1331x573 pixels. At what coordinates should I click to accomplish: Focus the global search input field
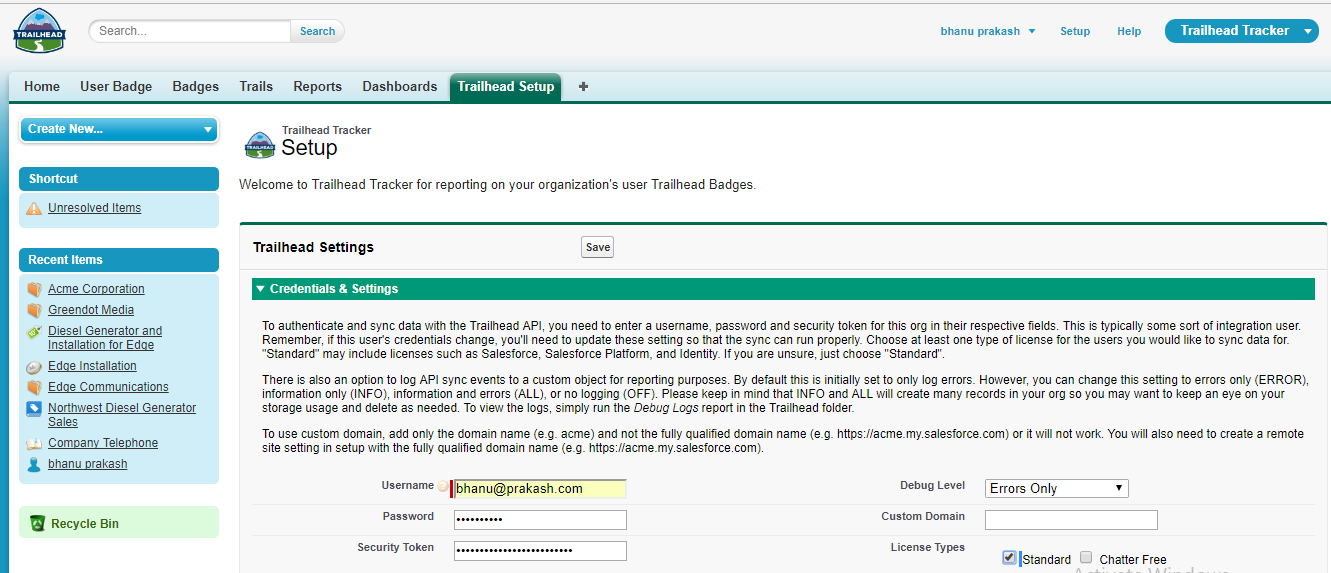click(x=190, y=31)
